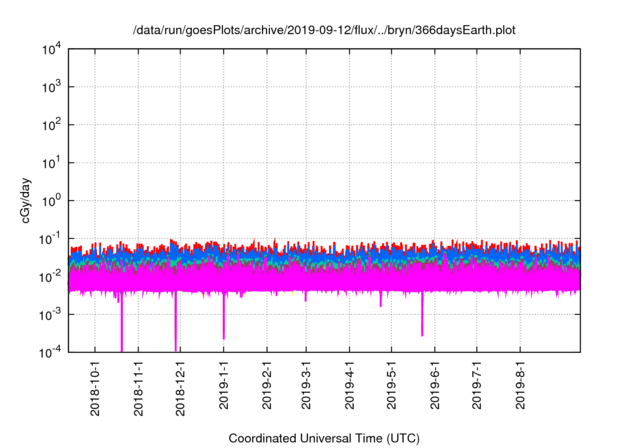Click the Coordinated Universal Time axis label
Viewport: 640px width, 448px height.
click(324, 438)
